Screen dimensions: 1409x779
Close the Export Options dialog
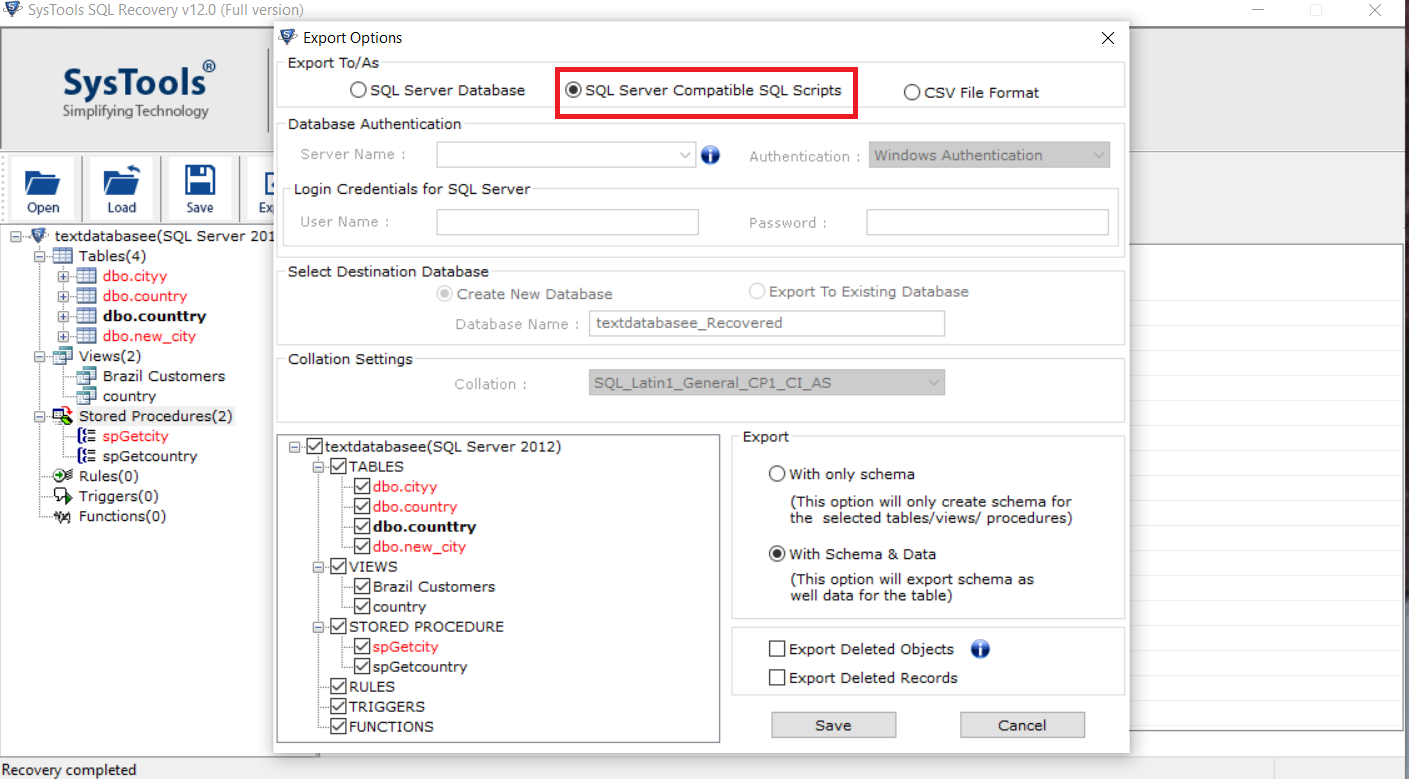point(1107,38)
